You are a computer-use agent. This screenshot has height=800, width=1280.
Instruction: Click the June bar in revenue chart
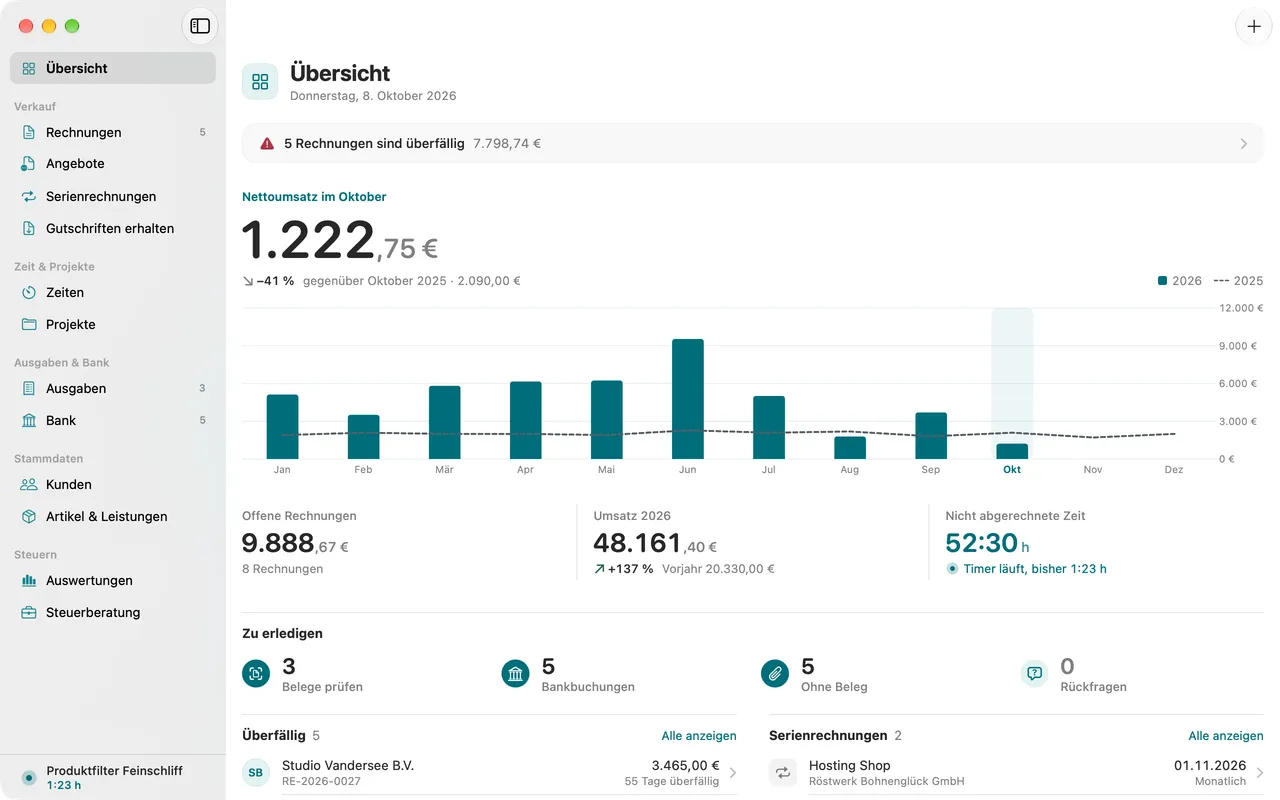(x=688, y=399)
